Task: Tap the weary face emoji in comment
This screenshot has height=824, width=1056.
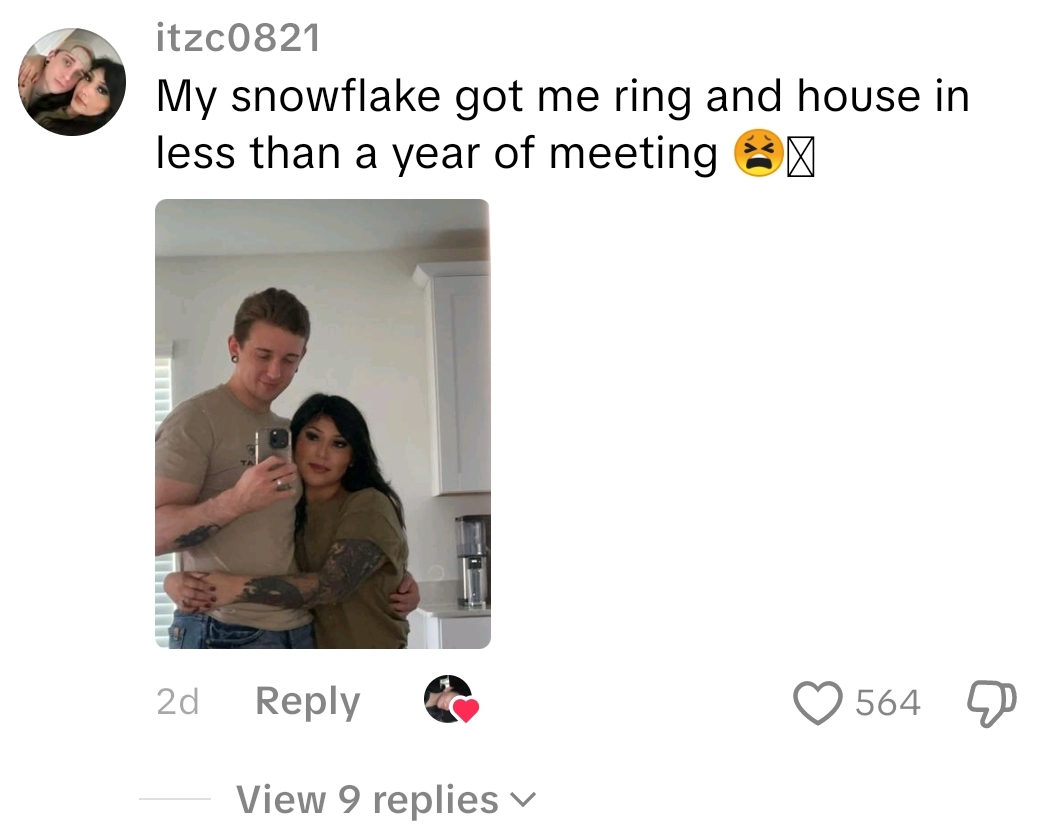Action: point(758,153)
